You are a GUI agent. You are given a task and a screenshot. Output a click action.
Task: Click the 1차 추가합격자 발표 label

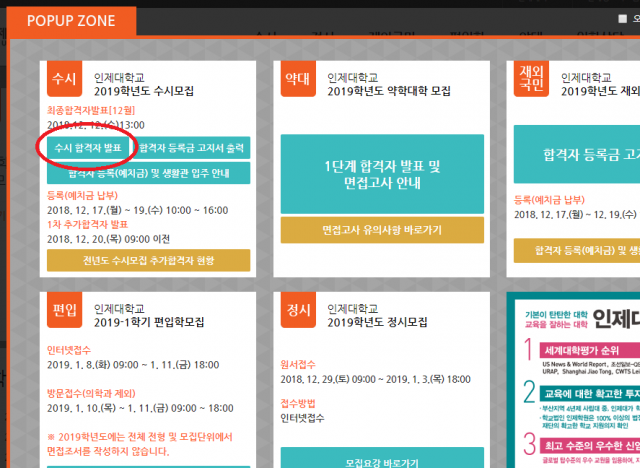click(88, 224)
